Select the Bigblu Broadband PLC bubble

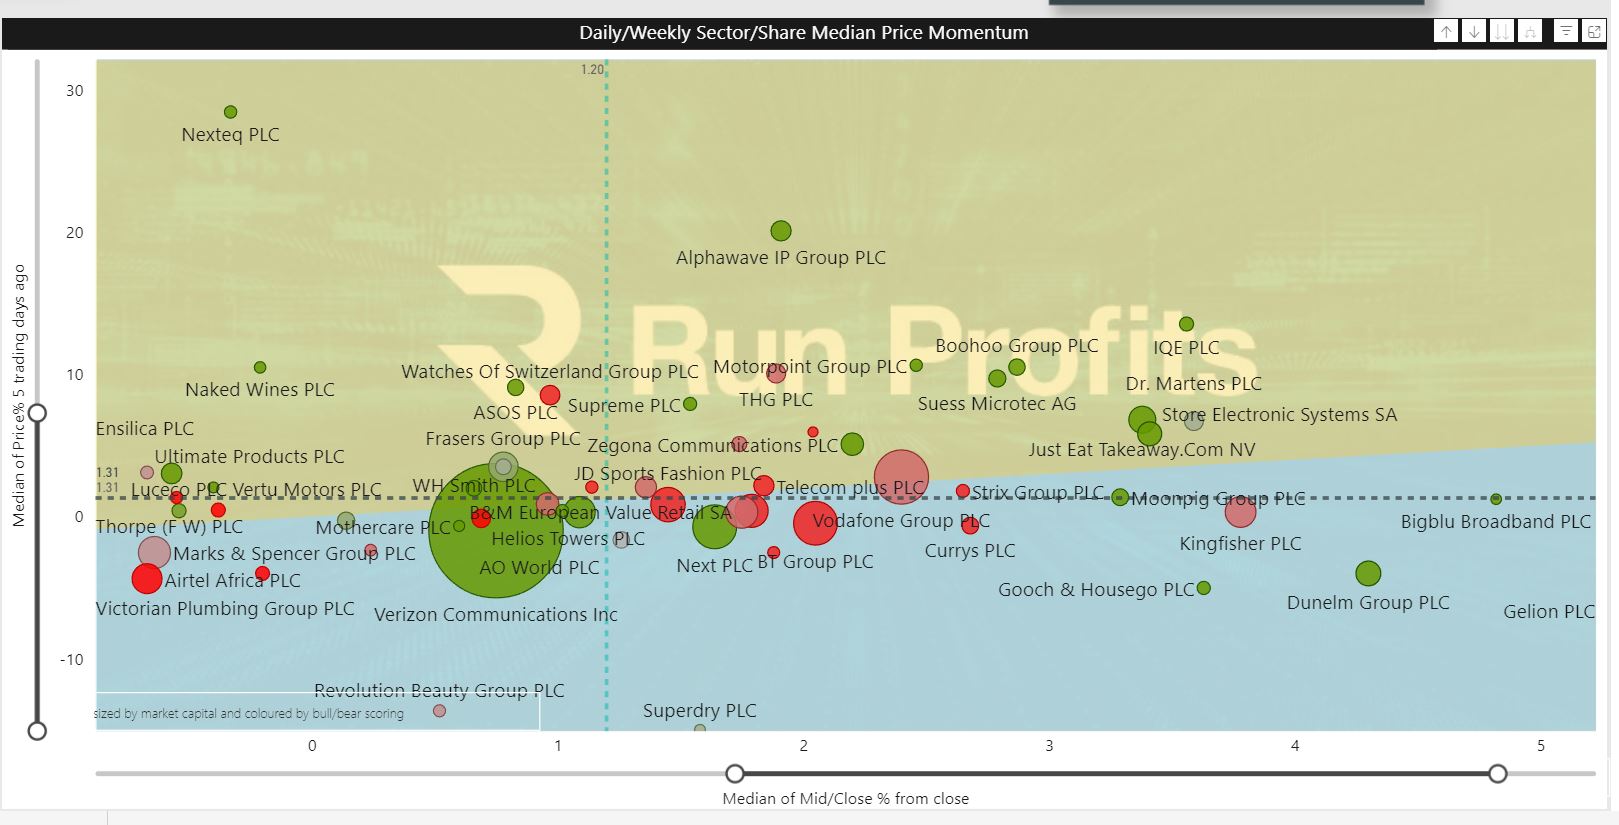pos(1496,499)
